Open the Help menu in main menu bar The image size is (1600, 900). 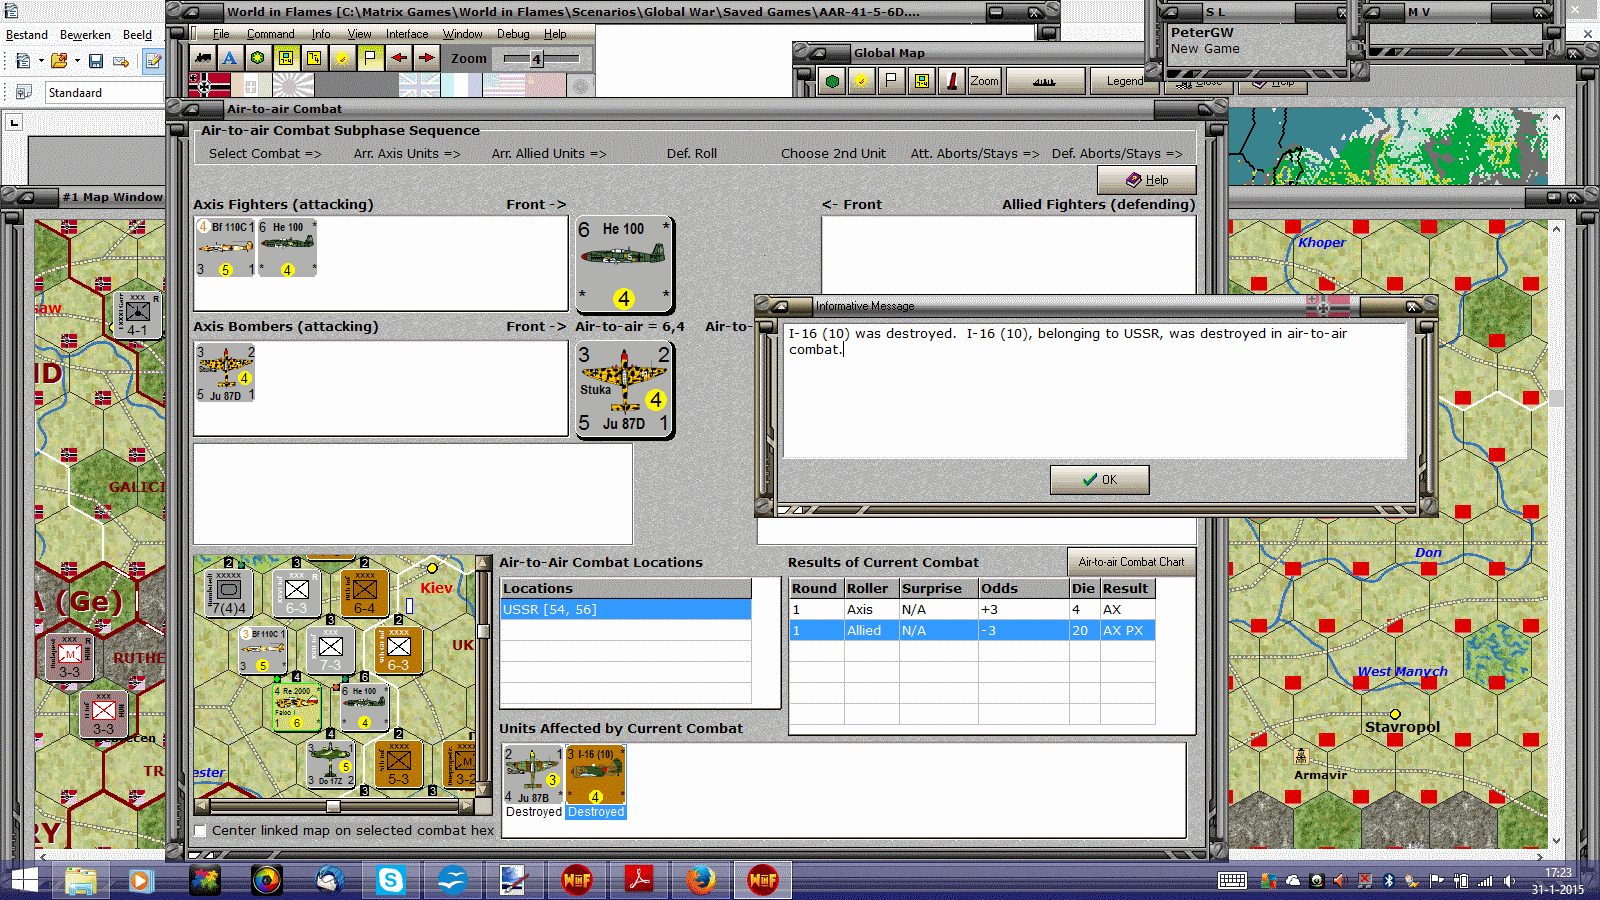(x=555, y=34)
